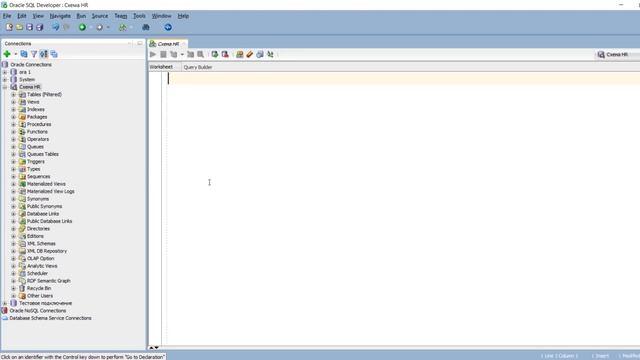Screen dimensions: 640x360
Task: Select the Triggers tree item
Action: pos(36,162)
